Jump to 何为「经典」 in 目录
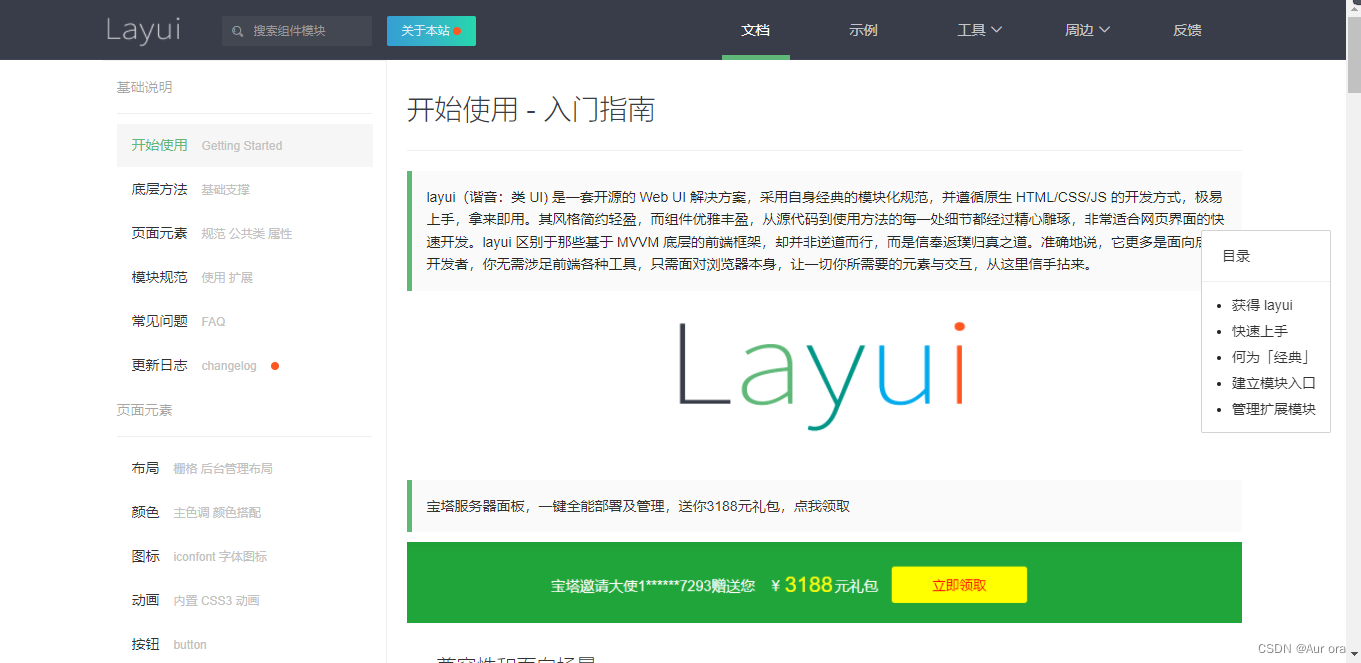This screenshot has width=1361, height=663. click(x=1271, y=357)
